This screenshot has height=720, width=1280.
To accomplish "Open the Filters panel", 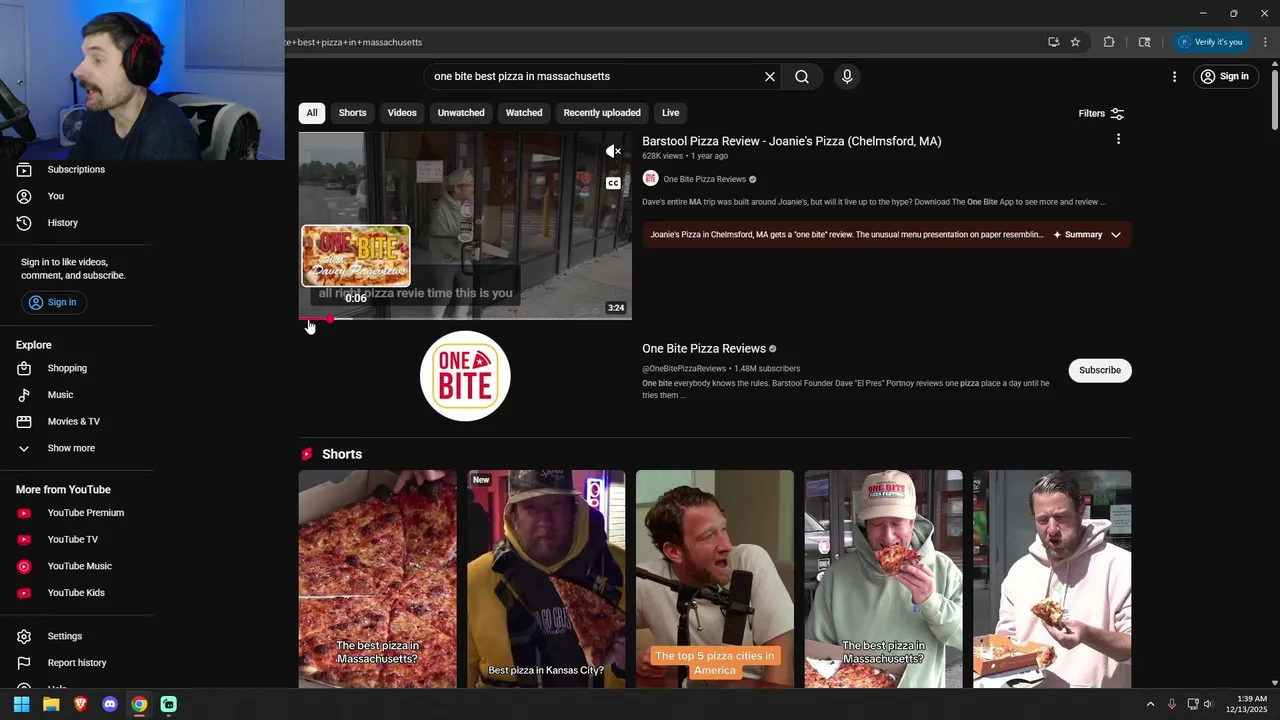I will coord(1101,113).
